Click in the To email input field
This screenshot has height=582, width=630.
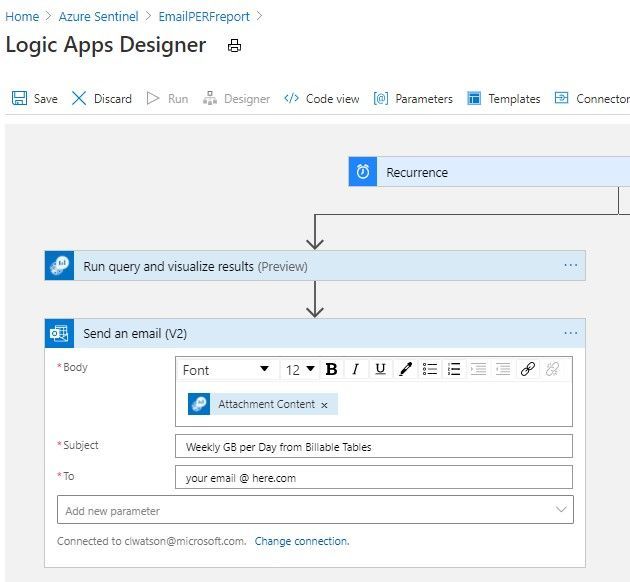click(374, 477)
